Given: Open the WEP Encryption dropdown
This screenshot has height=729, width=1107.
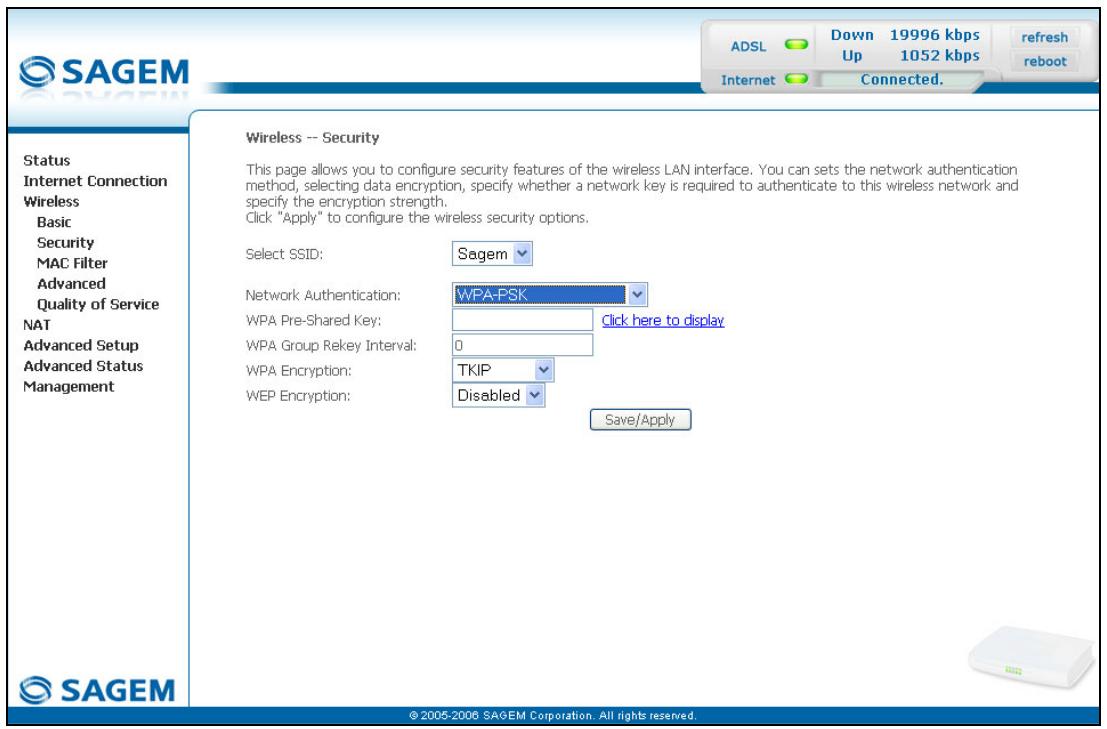Looking at the screenshot, I should pos(498,395).
